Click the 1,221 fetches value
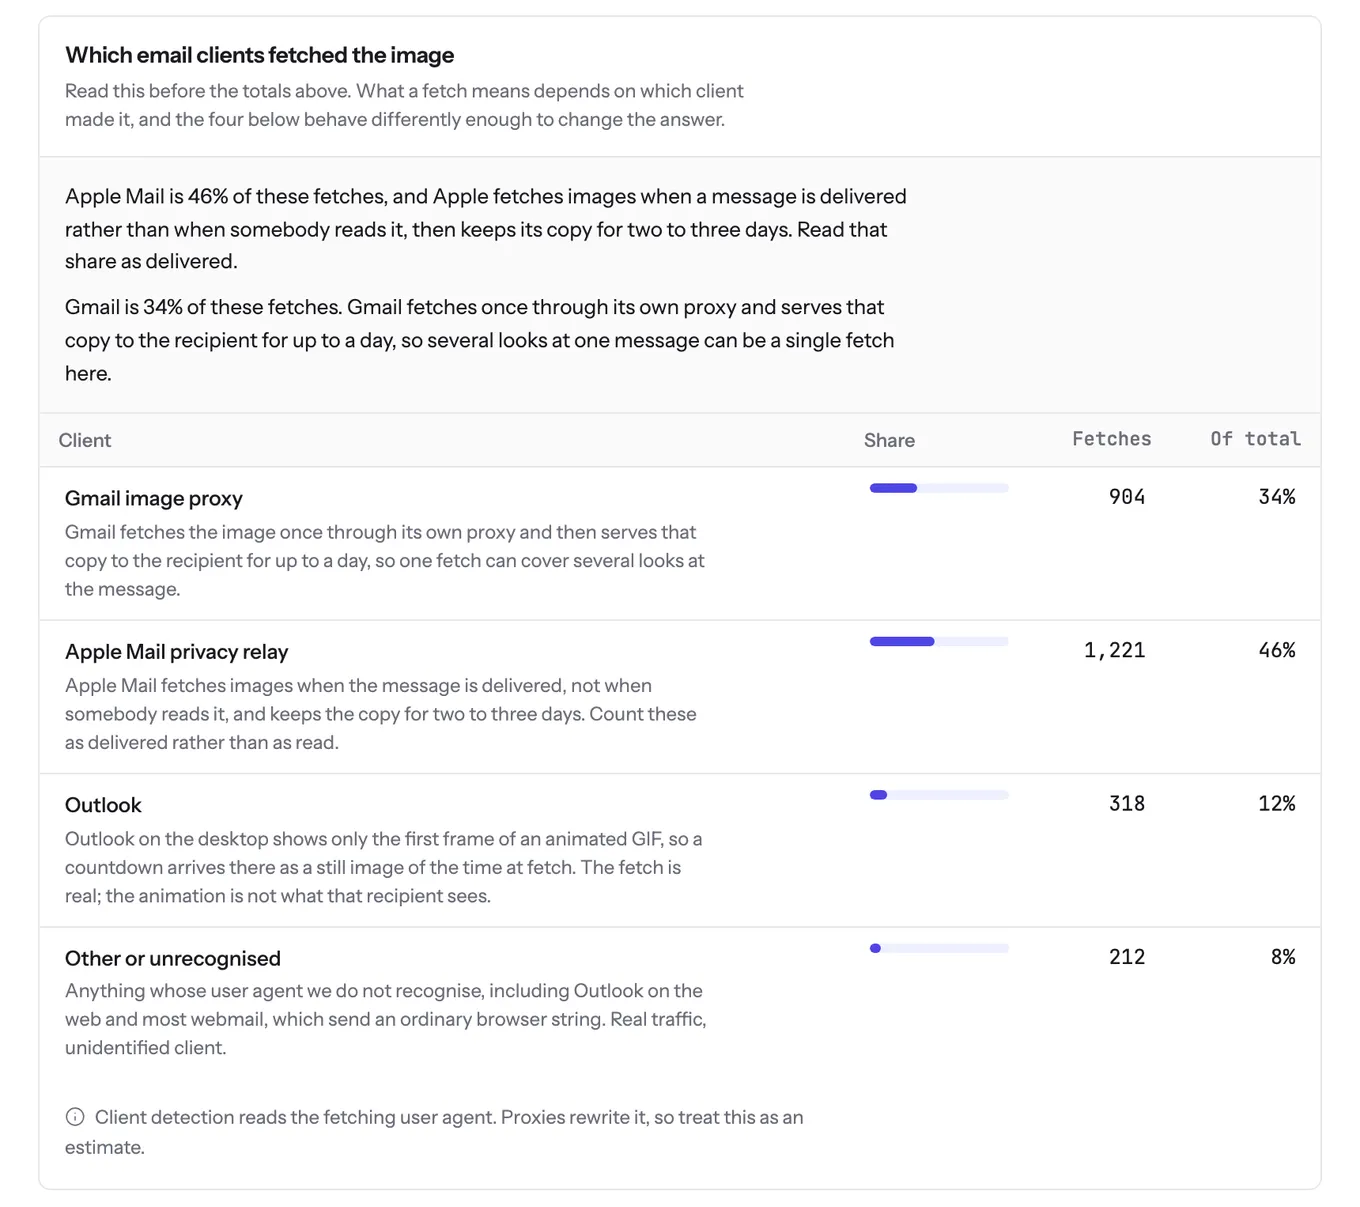 [1115, 650]
